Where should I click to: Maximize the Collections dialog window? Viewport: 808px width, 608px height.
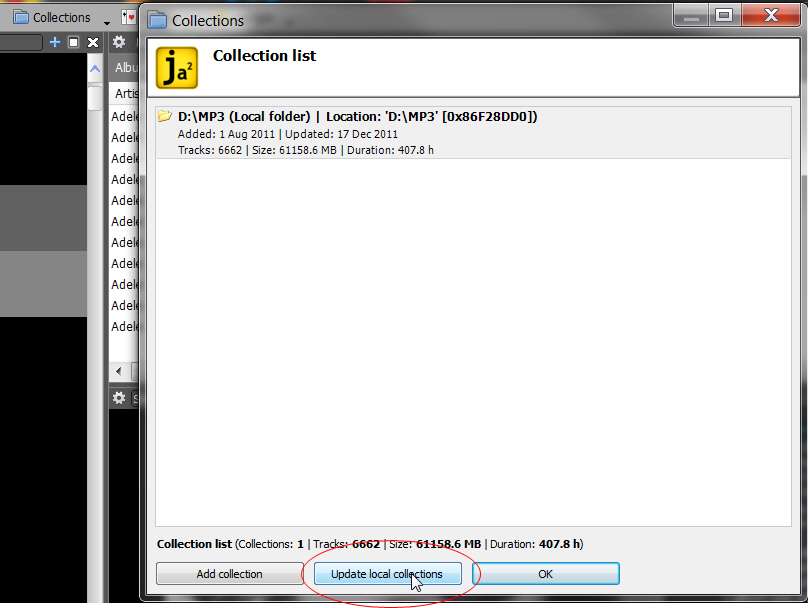coord(723,15)
